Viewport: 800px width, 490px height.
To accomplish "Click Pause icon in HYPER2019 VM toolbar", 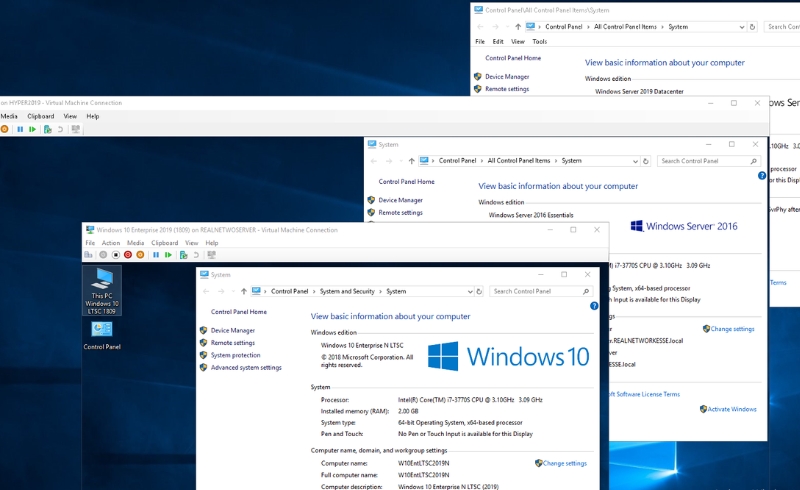I will point(20,129).
